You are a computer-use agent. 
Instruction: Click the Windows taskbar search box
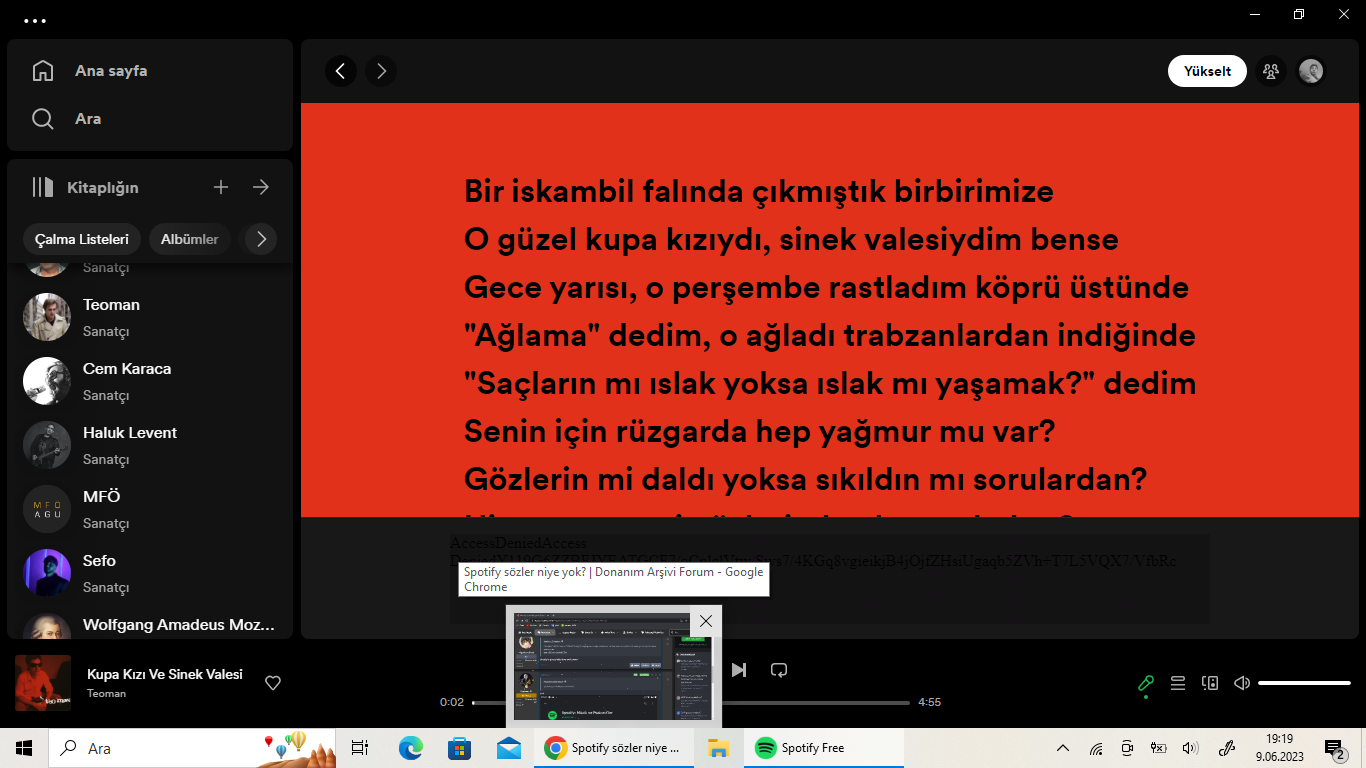coord(191,748)
